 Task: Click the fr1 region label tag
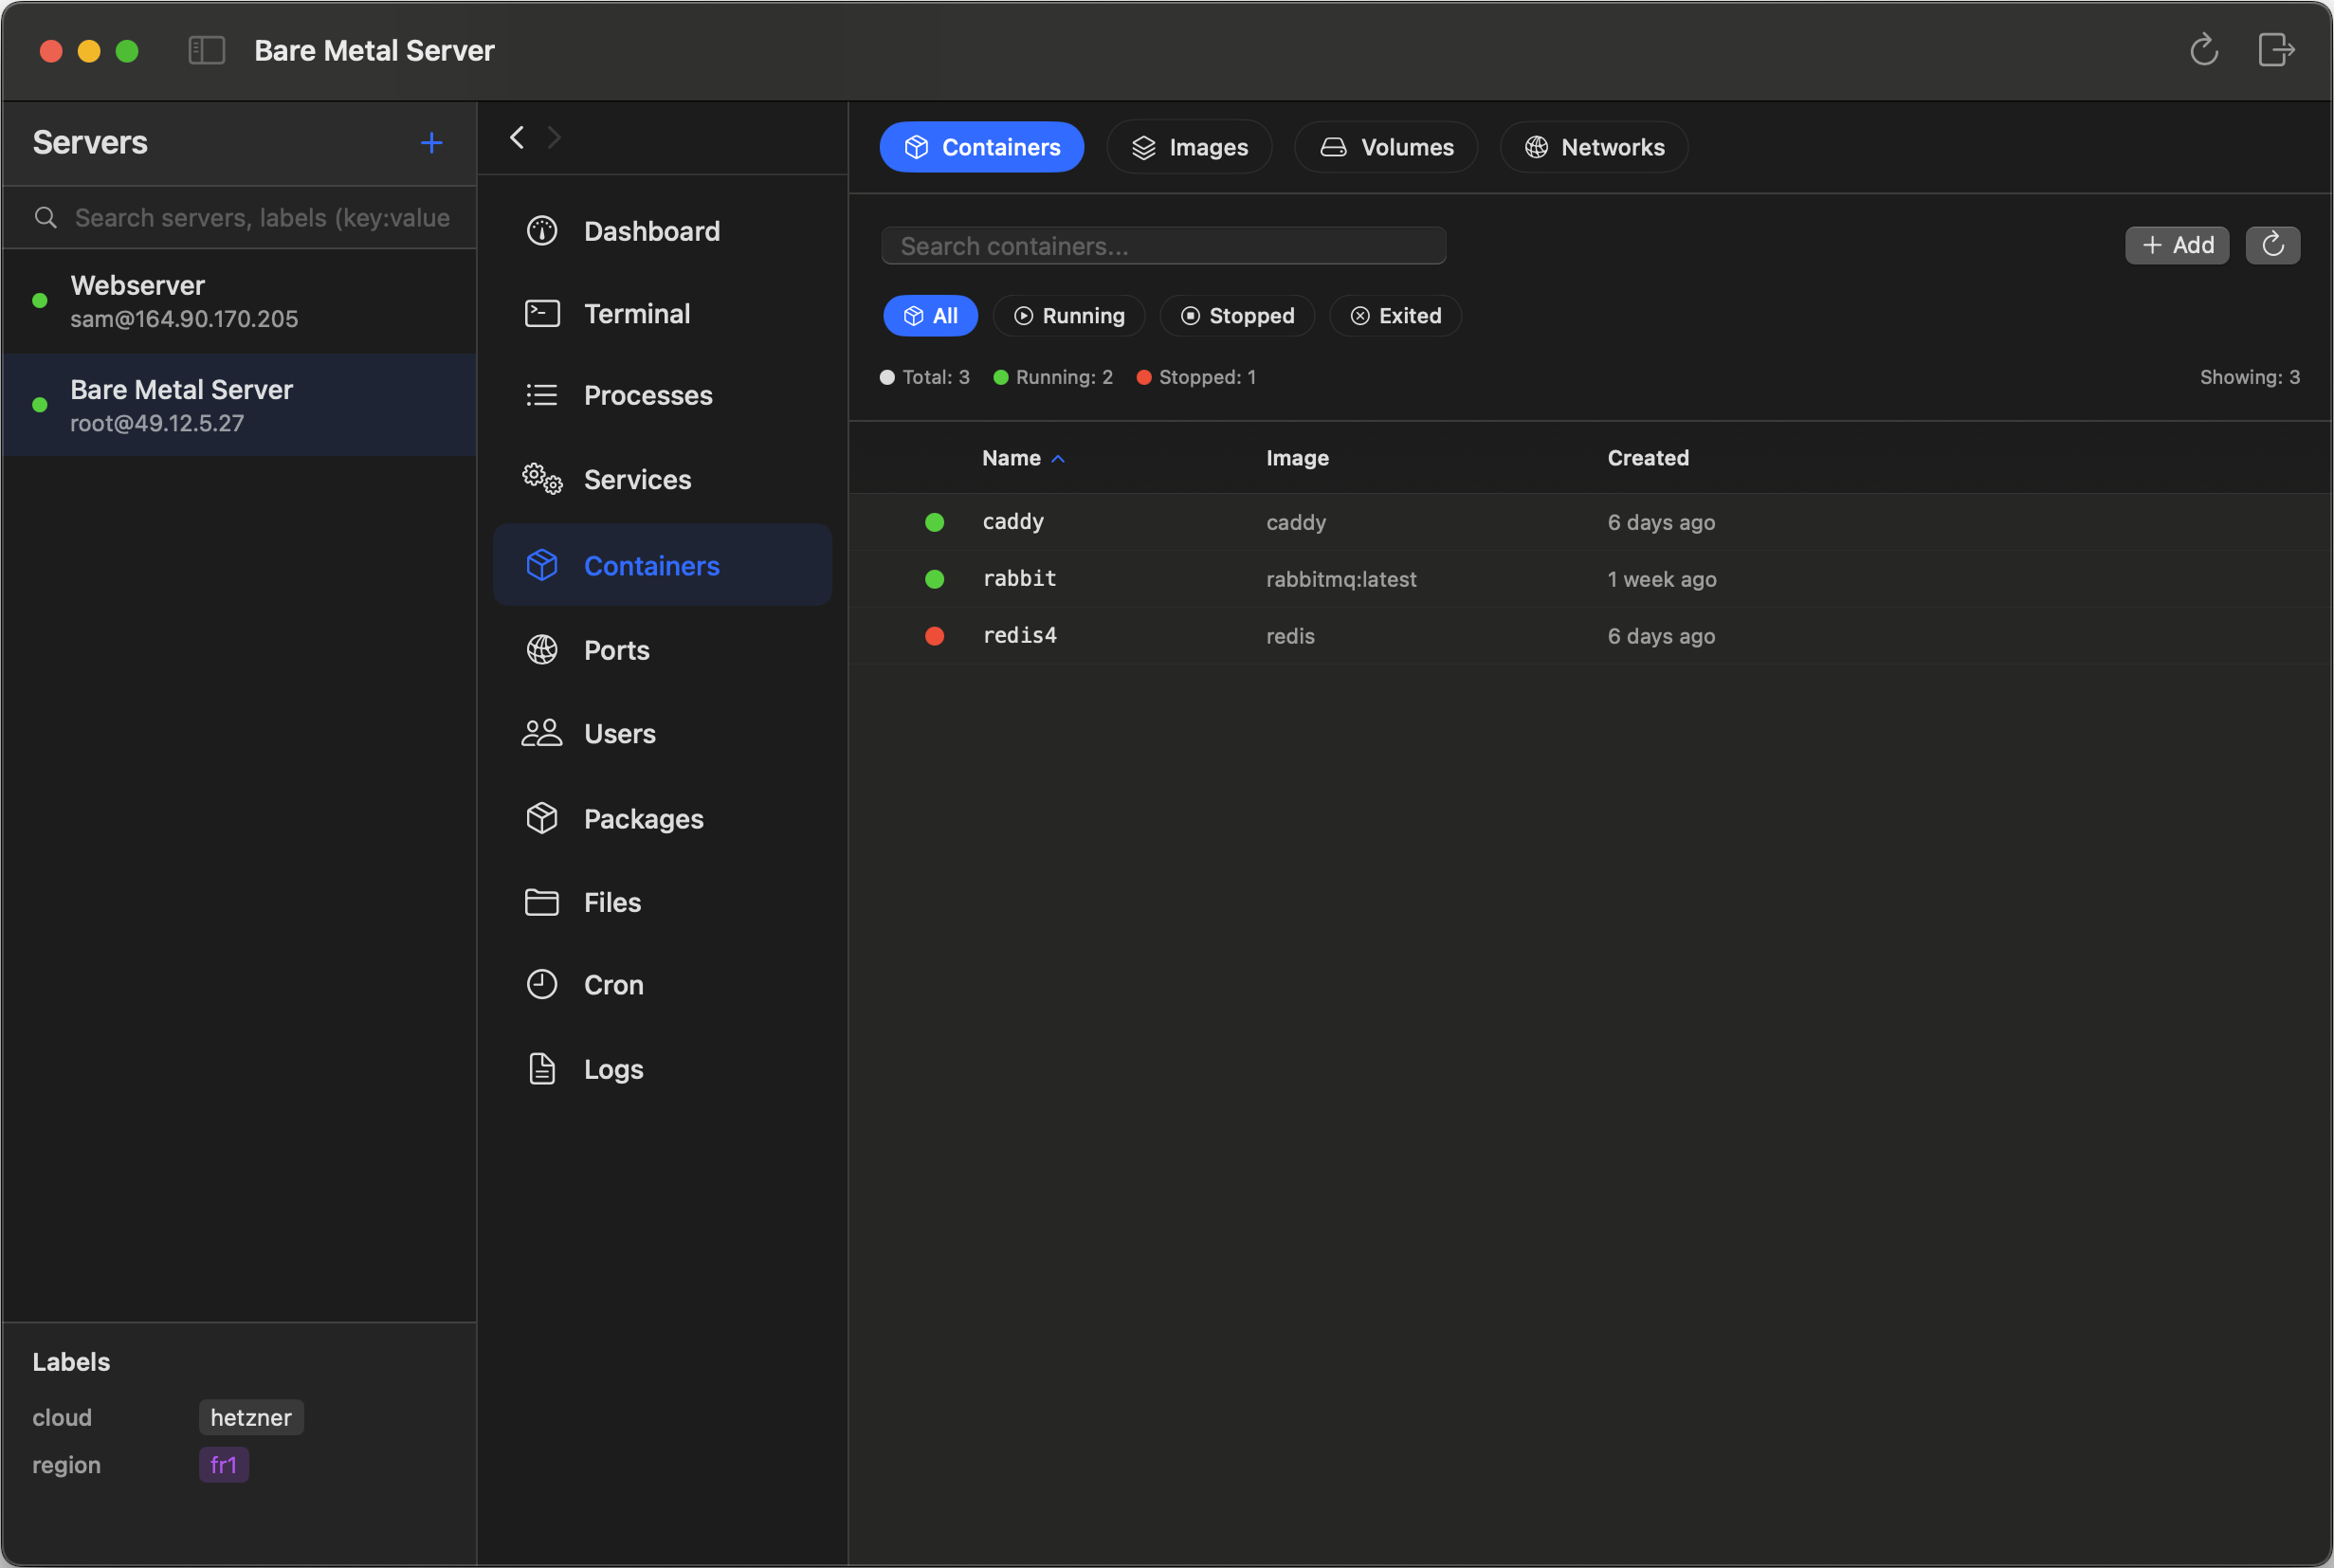224,1465
